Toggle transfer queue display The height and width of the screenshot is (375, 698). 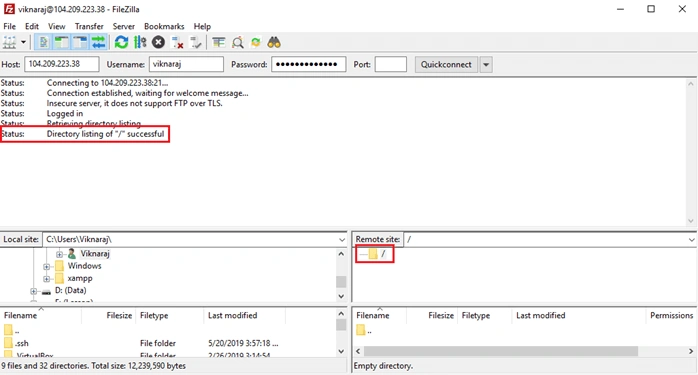point(98,43)
